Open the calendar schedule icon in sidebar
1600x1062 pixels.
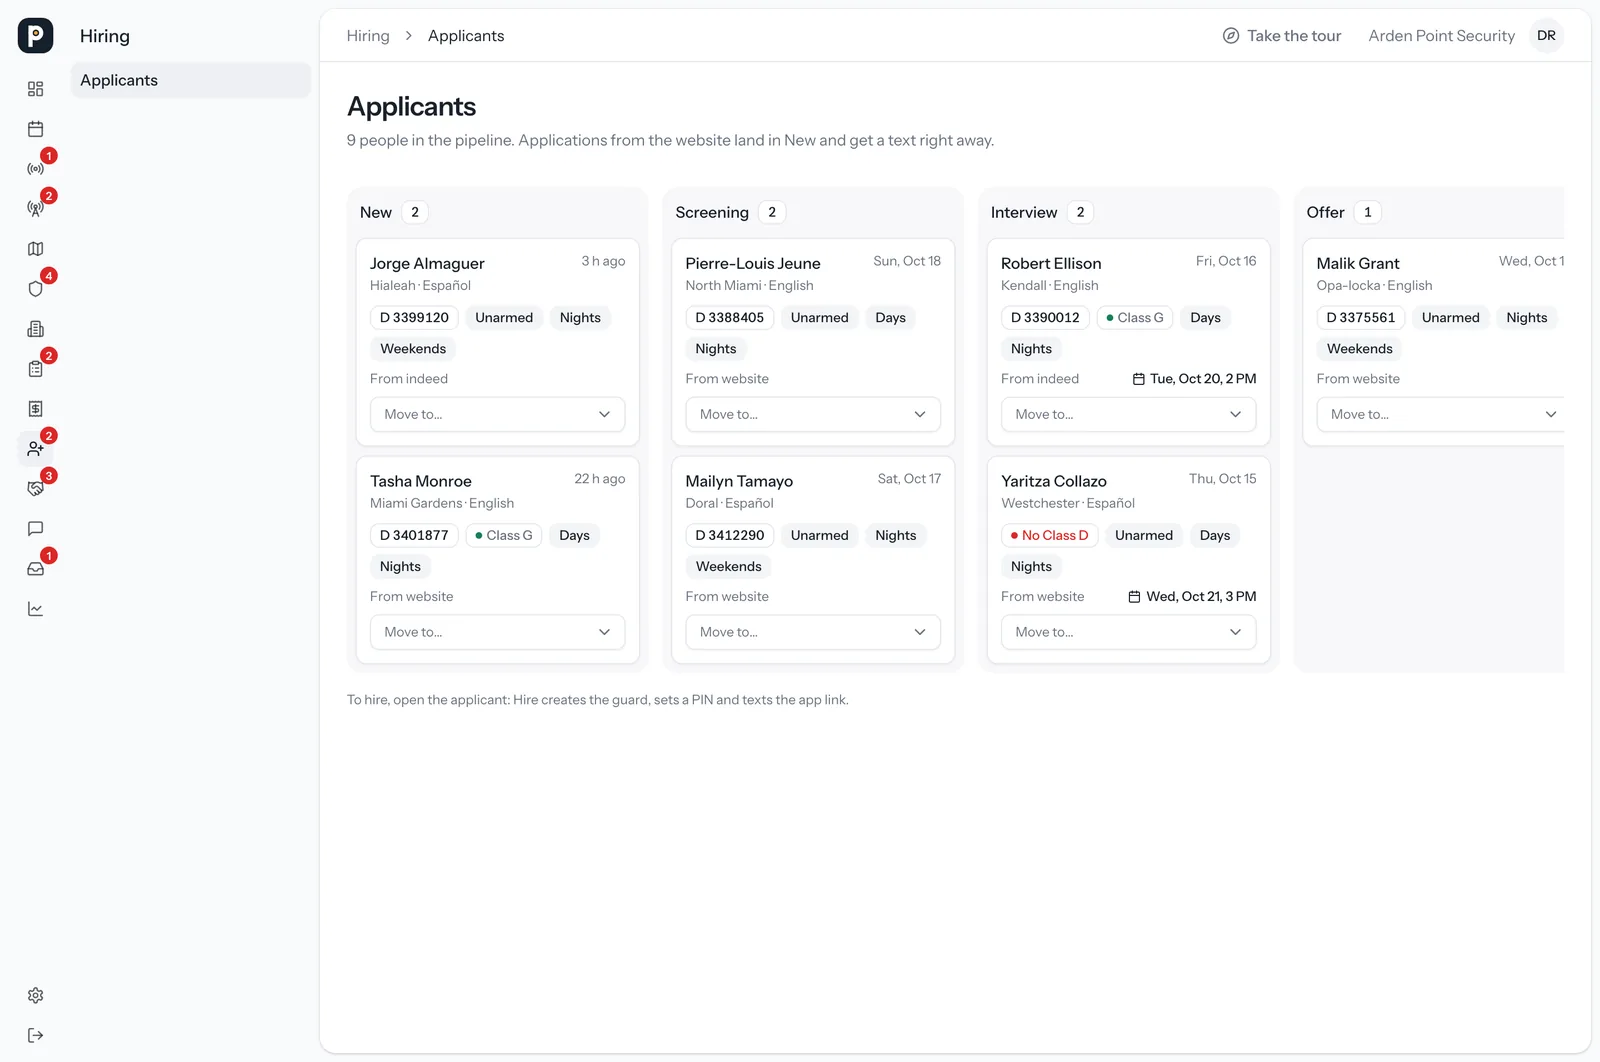click(x=36, y=129)
